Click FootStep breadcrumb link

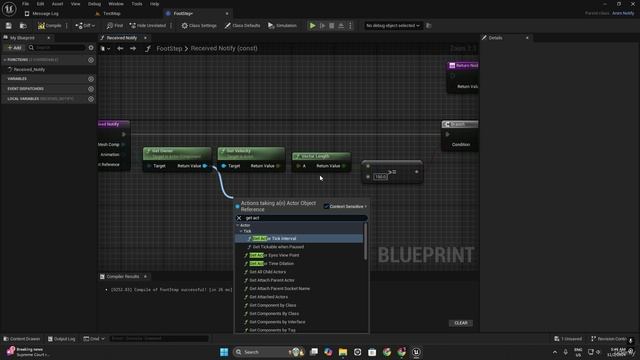click(x=169, y=49)
